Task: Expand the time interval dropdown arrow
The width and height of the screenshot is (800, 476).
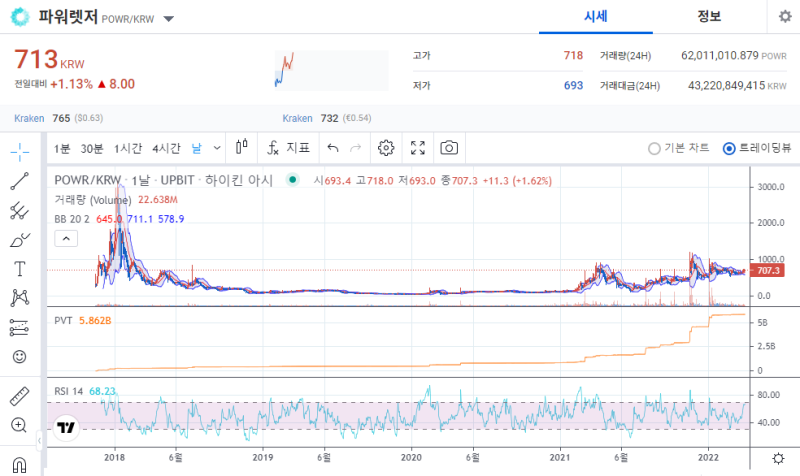Action: pyautogui.click(x=217, y=148)
